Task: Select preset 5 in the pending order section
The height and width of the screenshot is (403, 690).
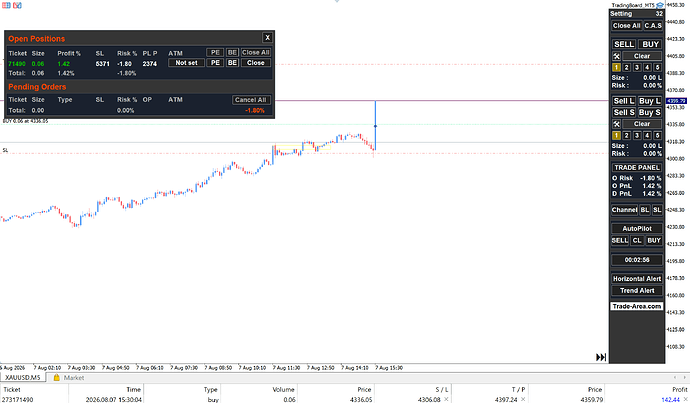Action: pyautogui.click(x=657, y=136)
